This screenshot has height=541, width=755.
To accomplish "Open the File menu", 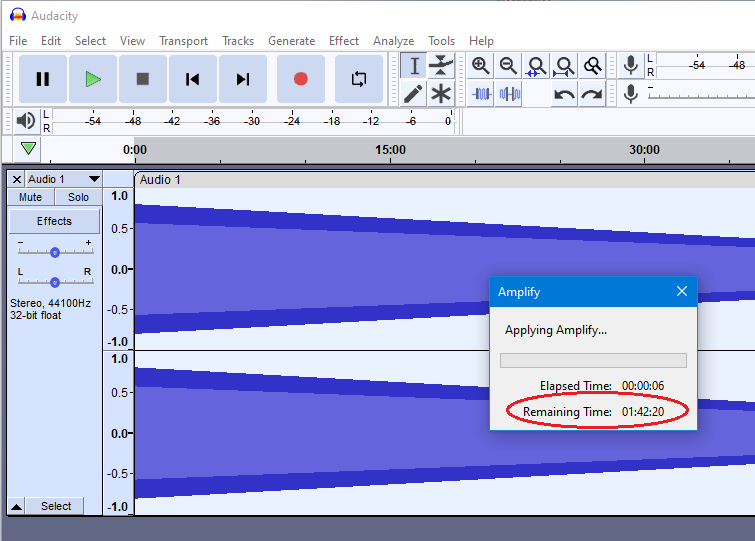I will [x=18, y=41].
